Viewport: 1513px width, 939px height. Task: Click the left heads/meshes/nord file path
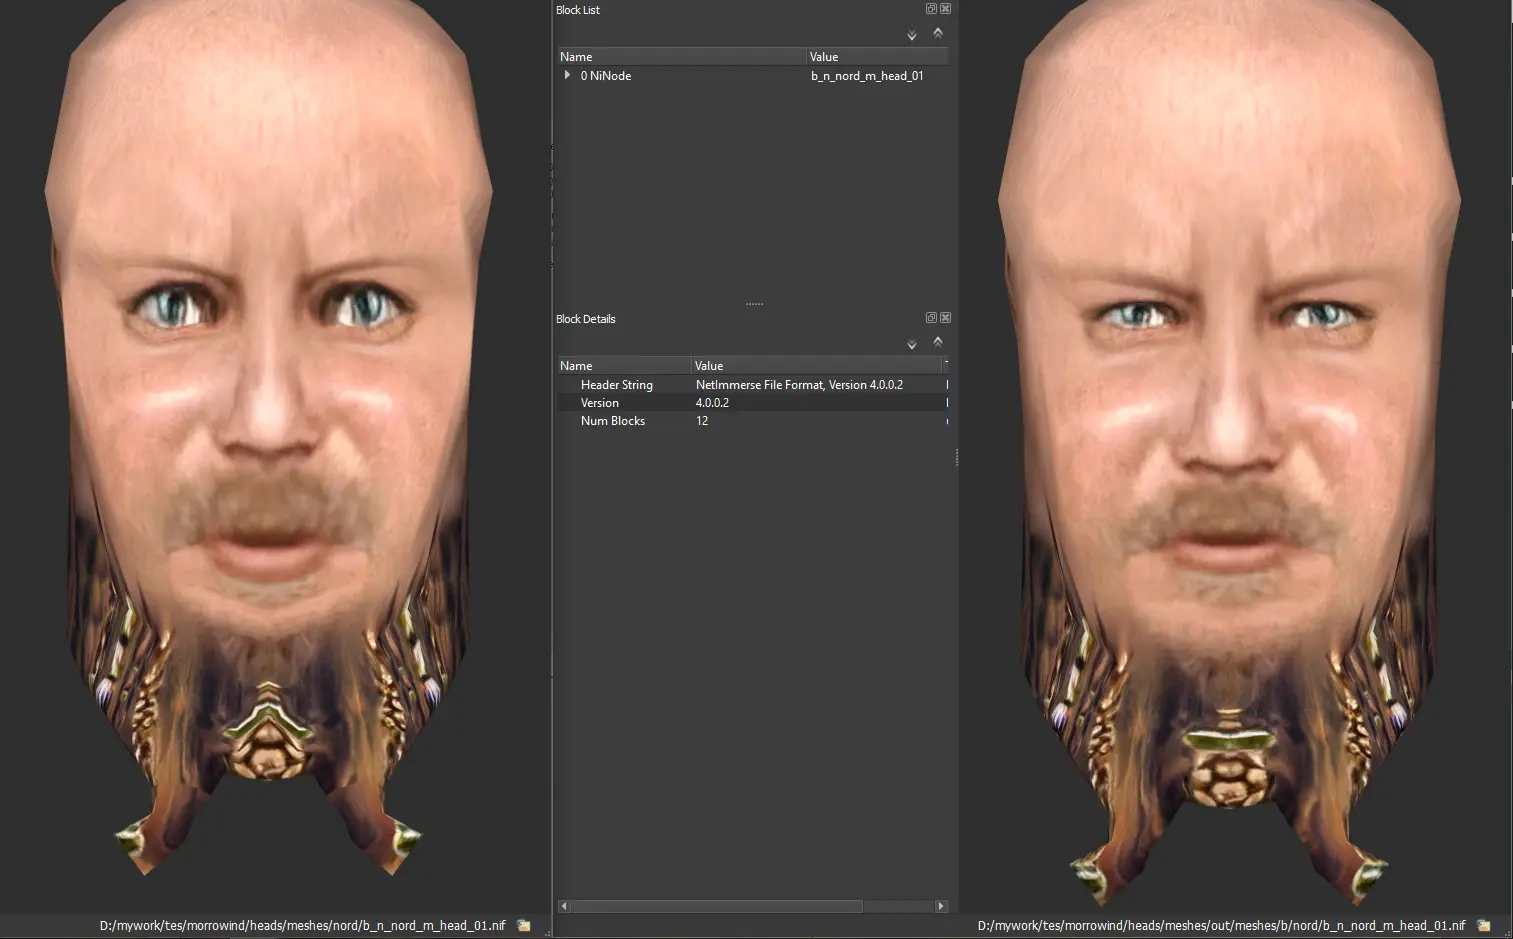(x=303, y=926)
